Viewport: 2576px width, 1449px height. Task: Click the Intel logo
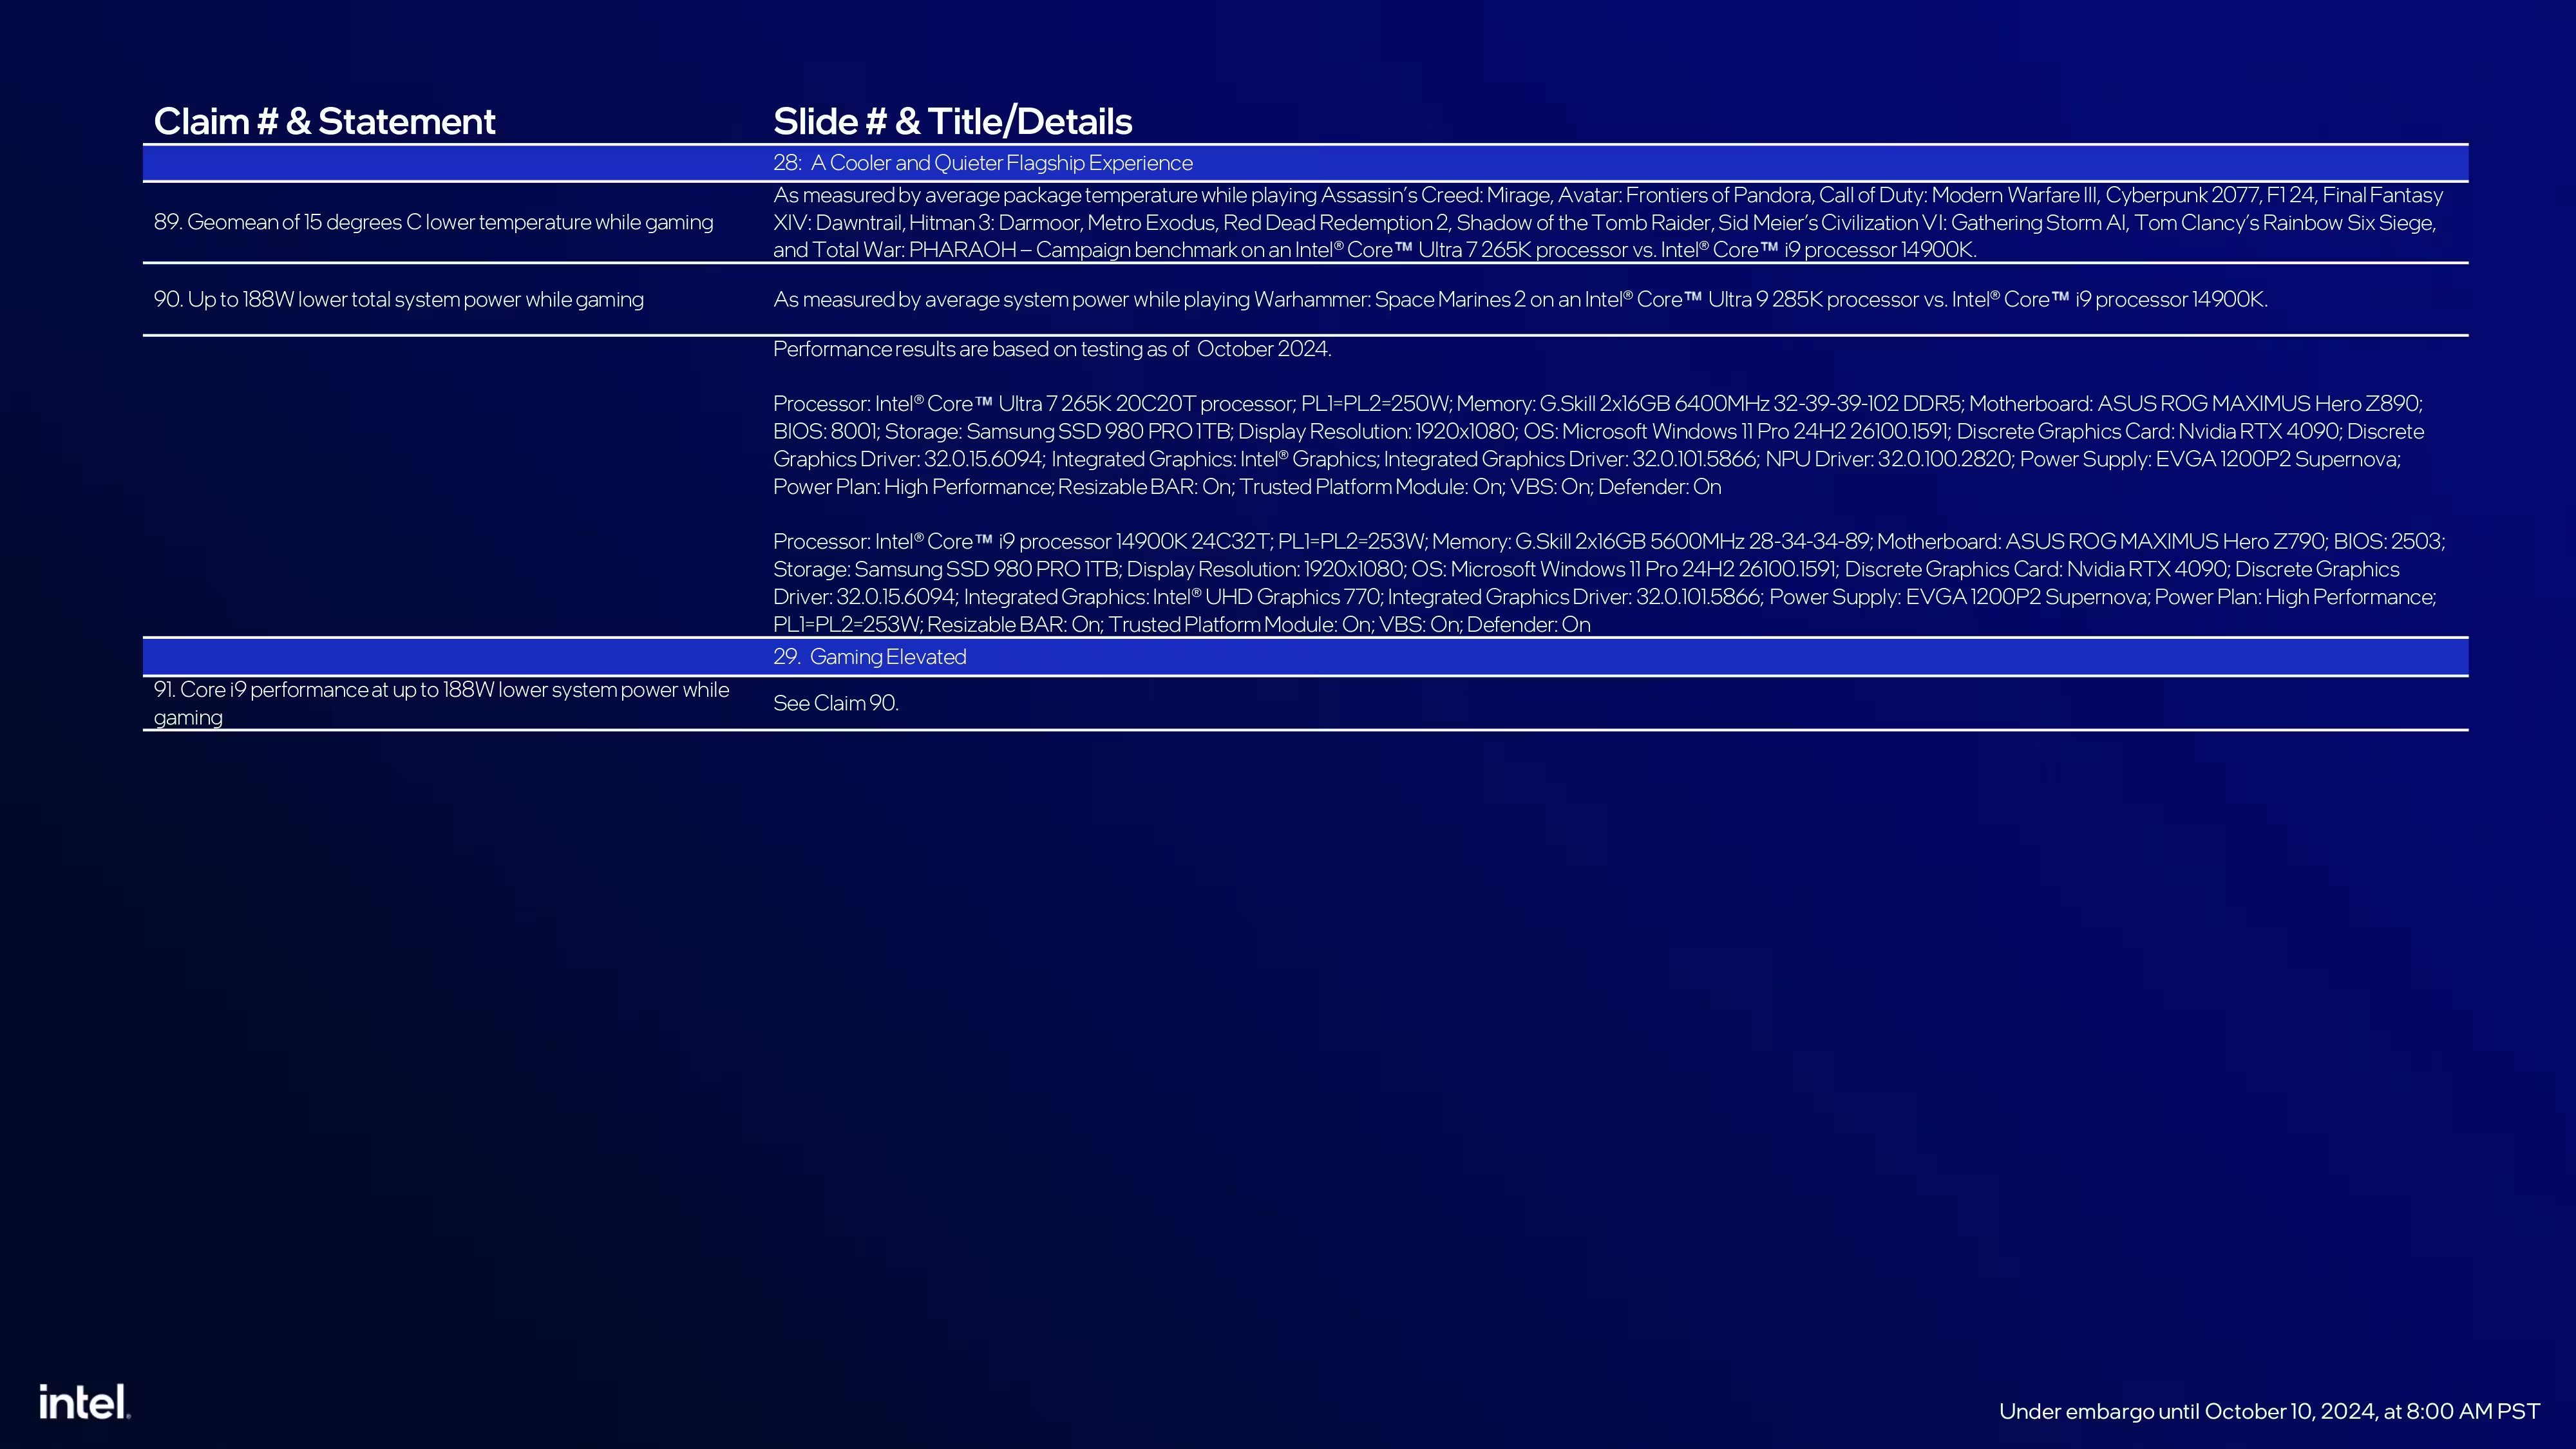(x=85, y=1401)
